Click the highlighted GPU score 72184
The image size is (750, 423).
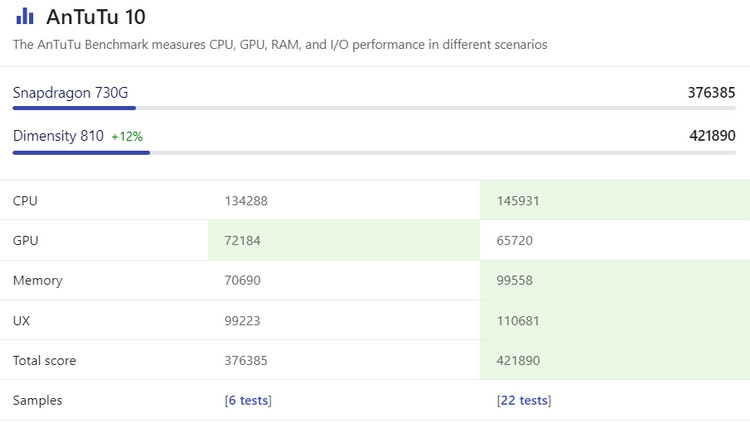pos(246,240)
